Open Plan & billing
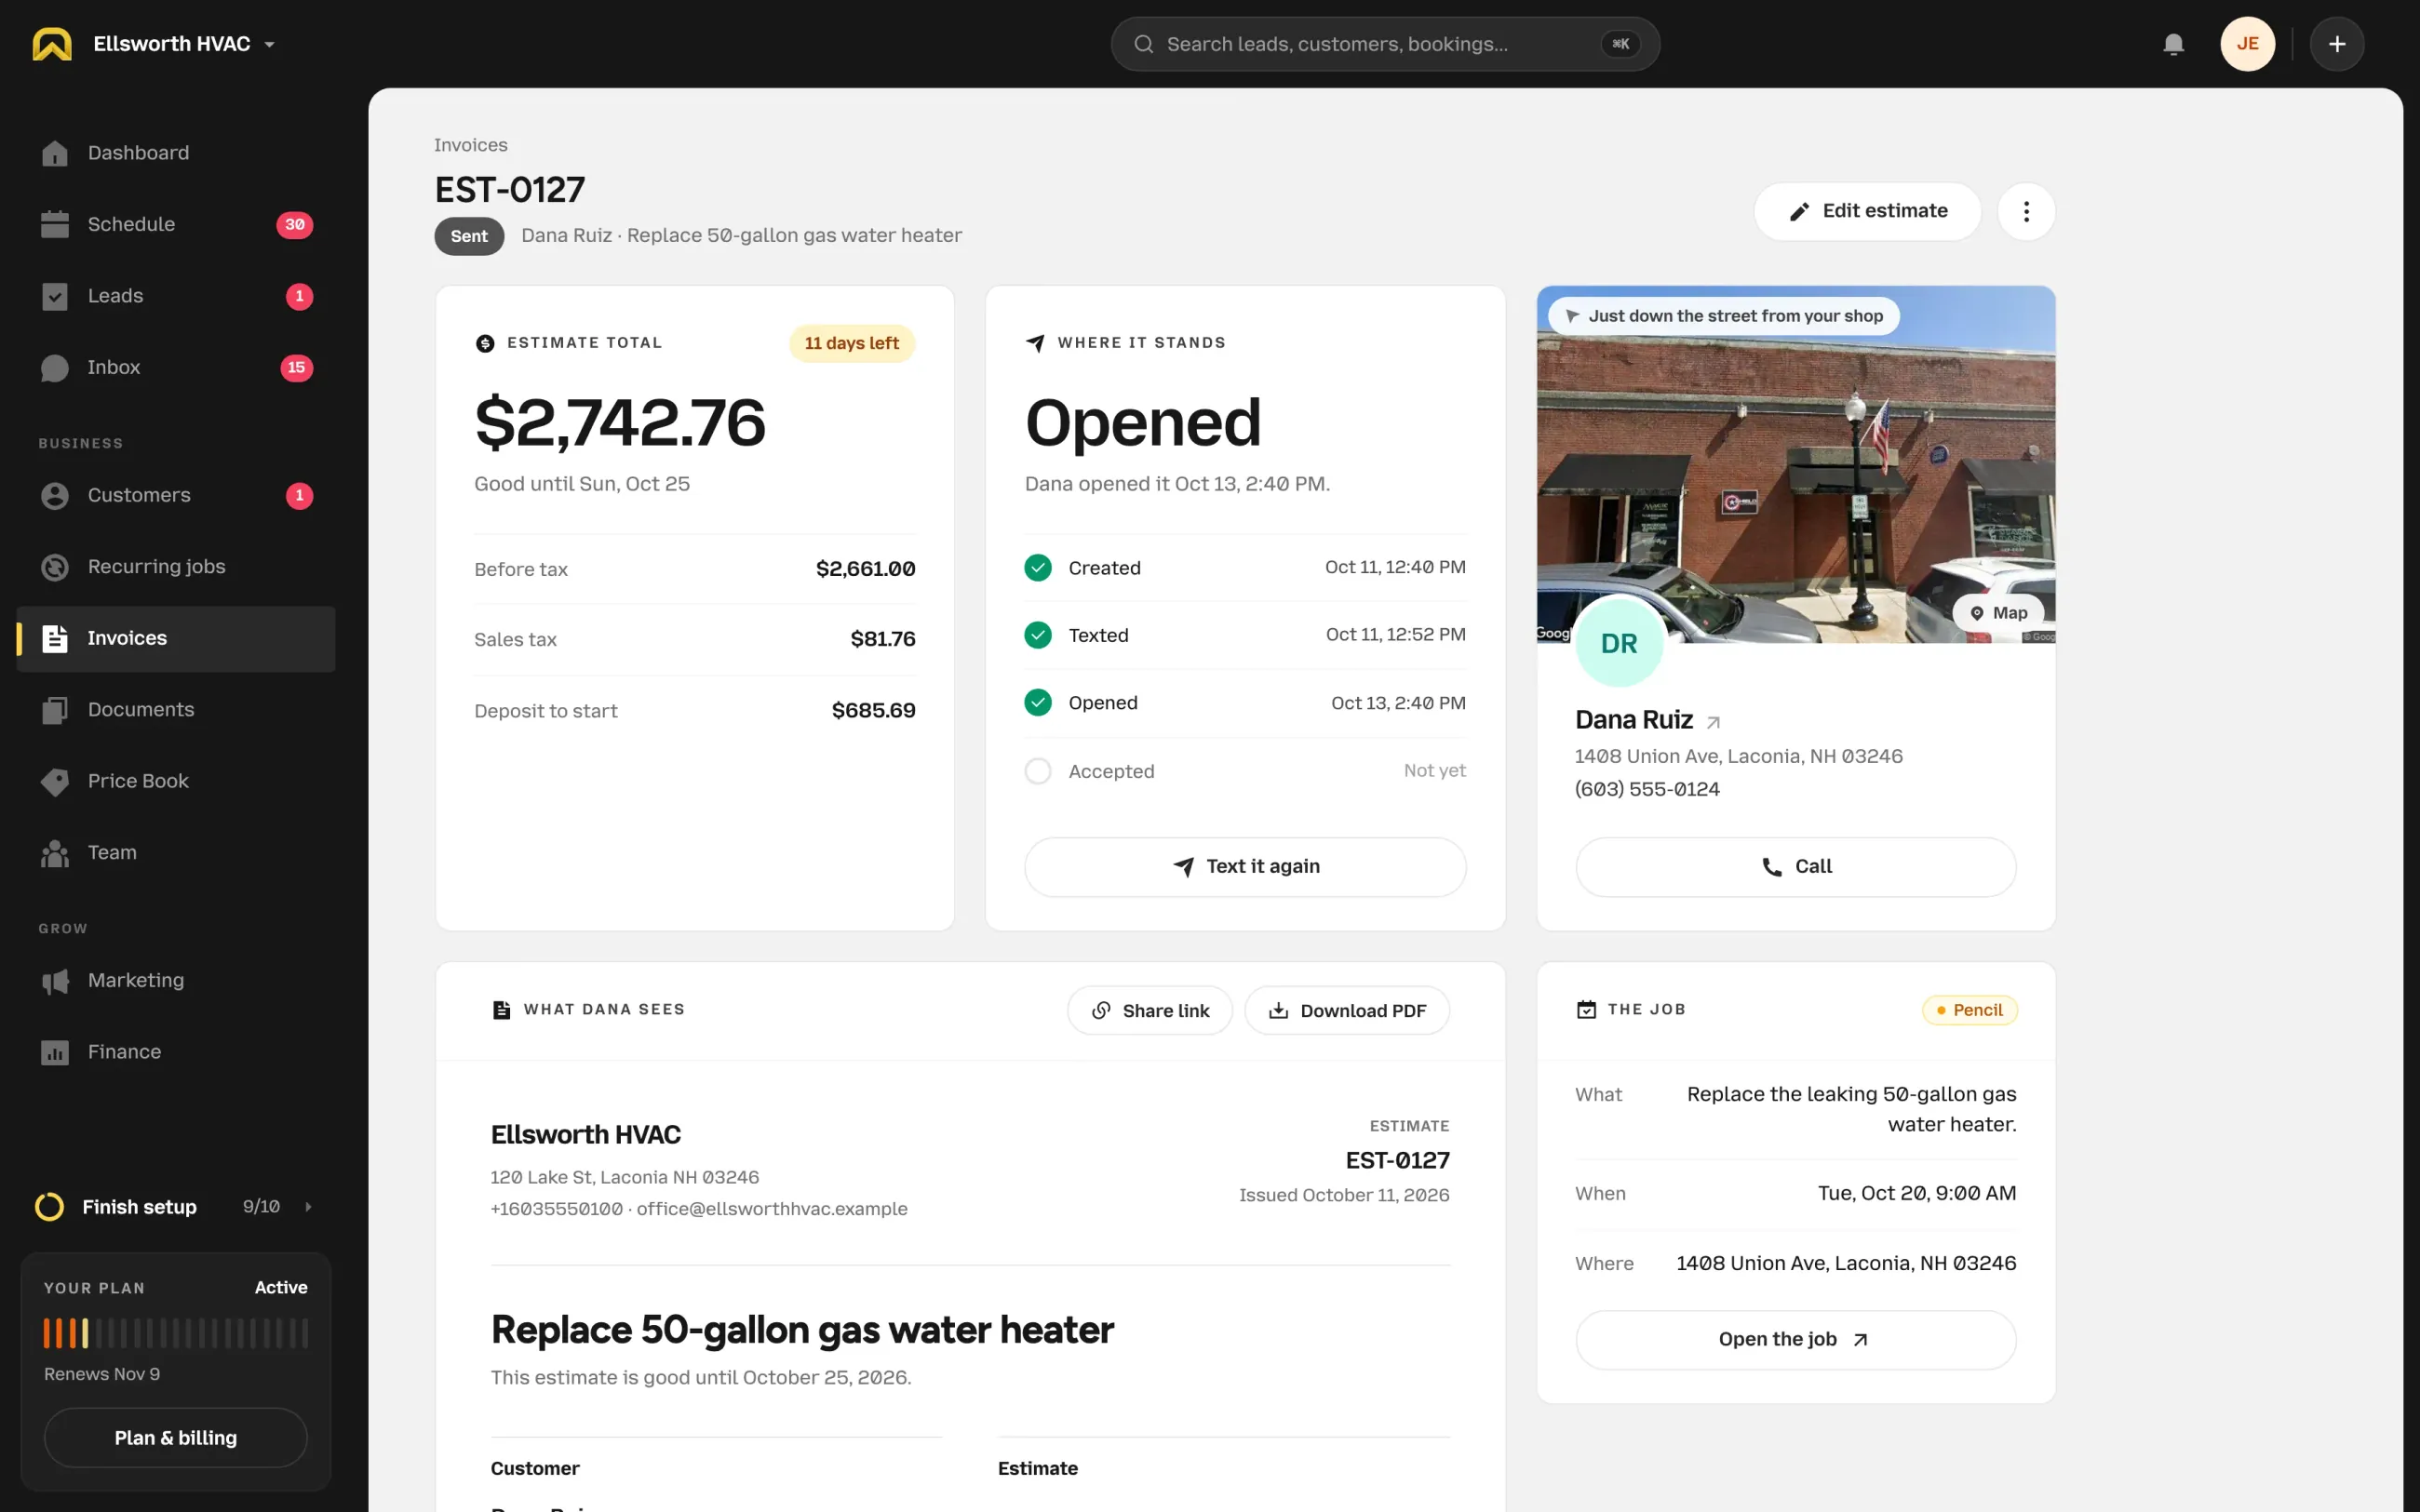The width and height of the screenshot is (2420, 1512). tap(176, 1438)
